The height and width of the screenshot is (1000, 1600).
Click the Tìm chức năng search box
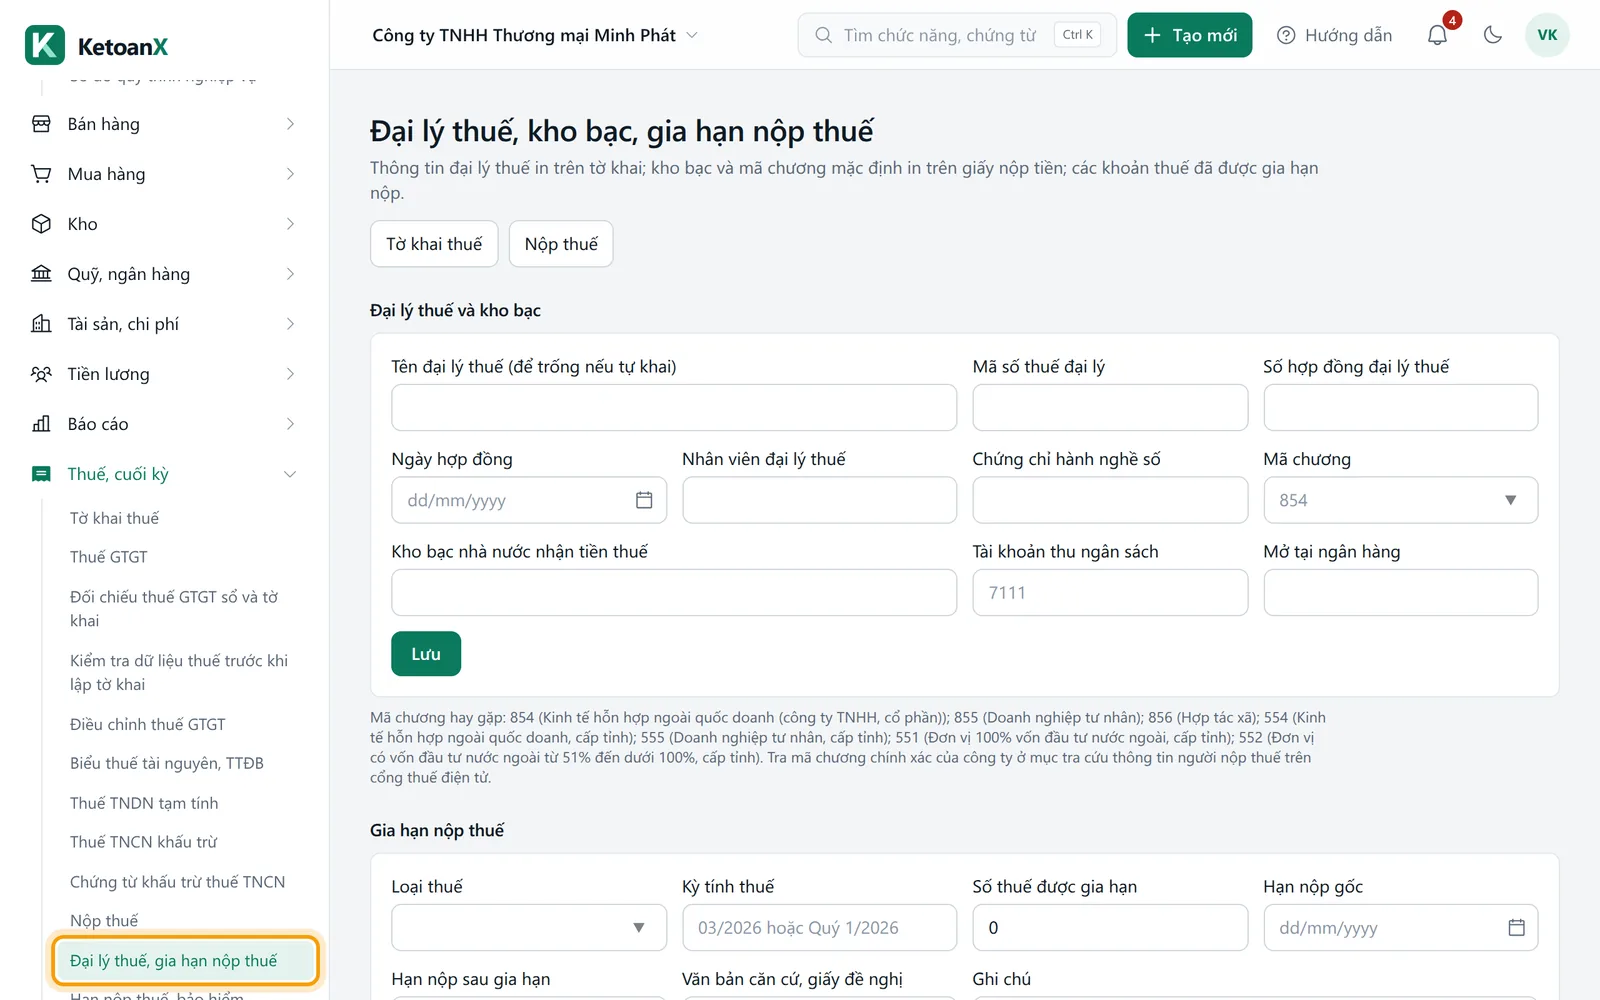(957, 35)
